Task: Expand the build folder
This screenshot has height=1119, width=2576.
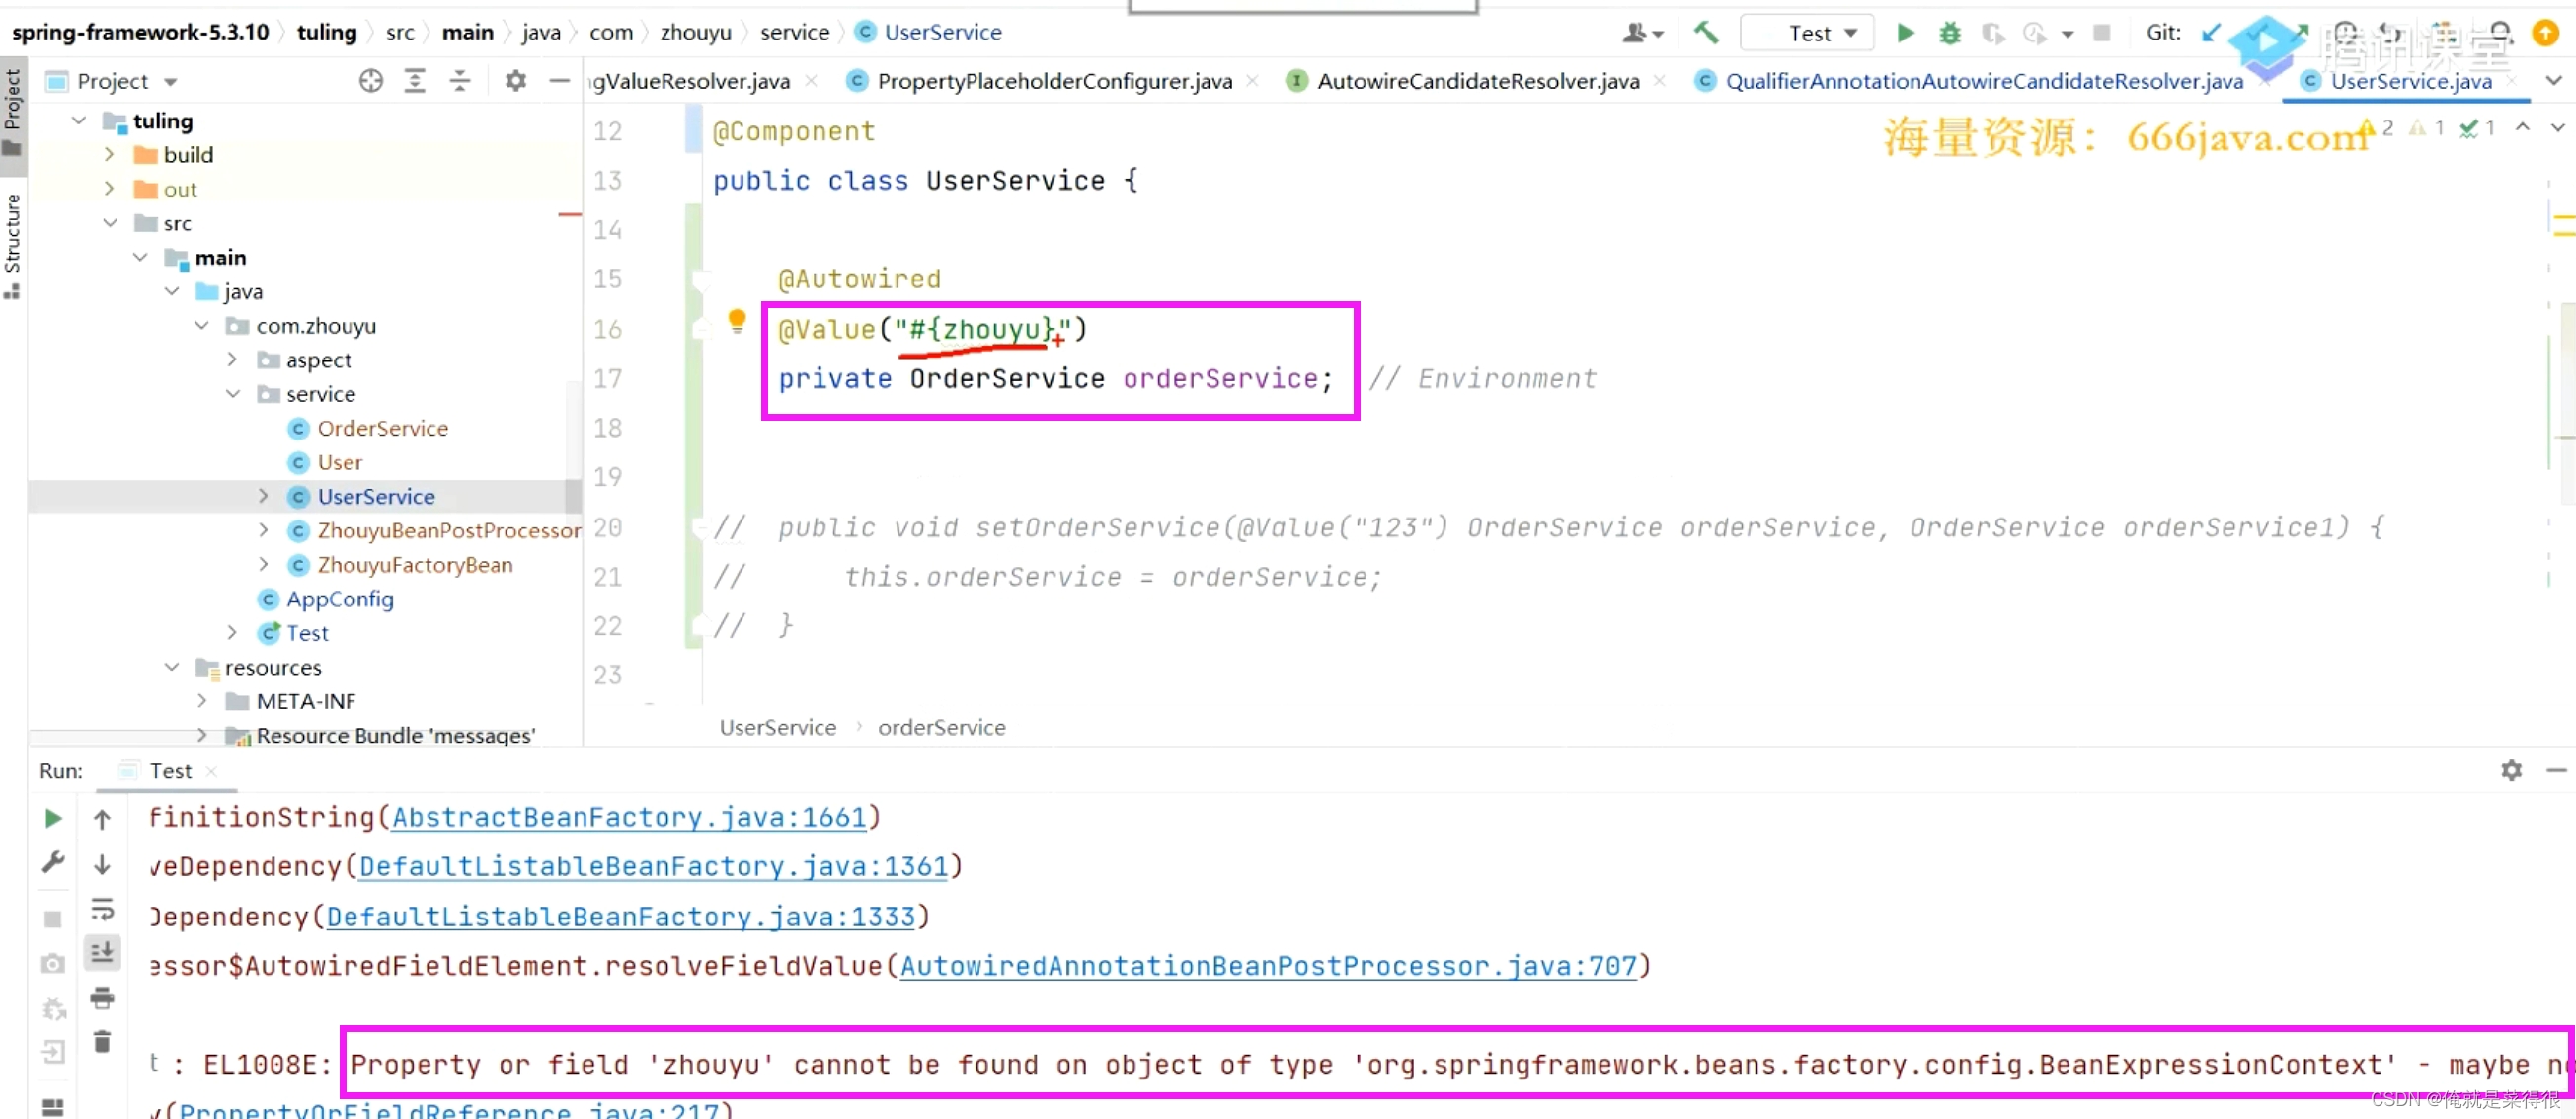Action: coord(109,155)
